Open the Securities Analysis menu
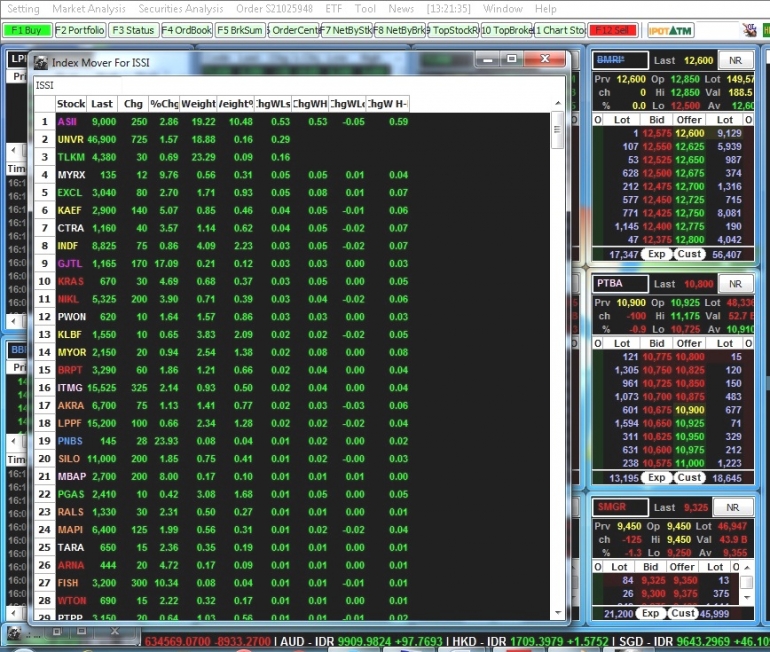 (x=181, y=9)
